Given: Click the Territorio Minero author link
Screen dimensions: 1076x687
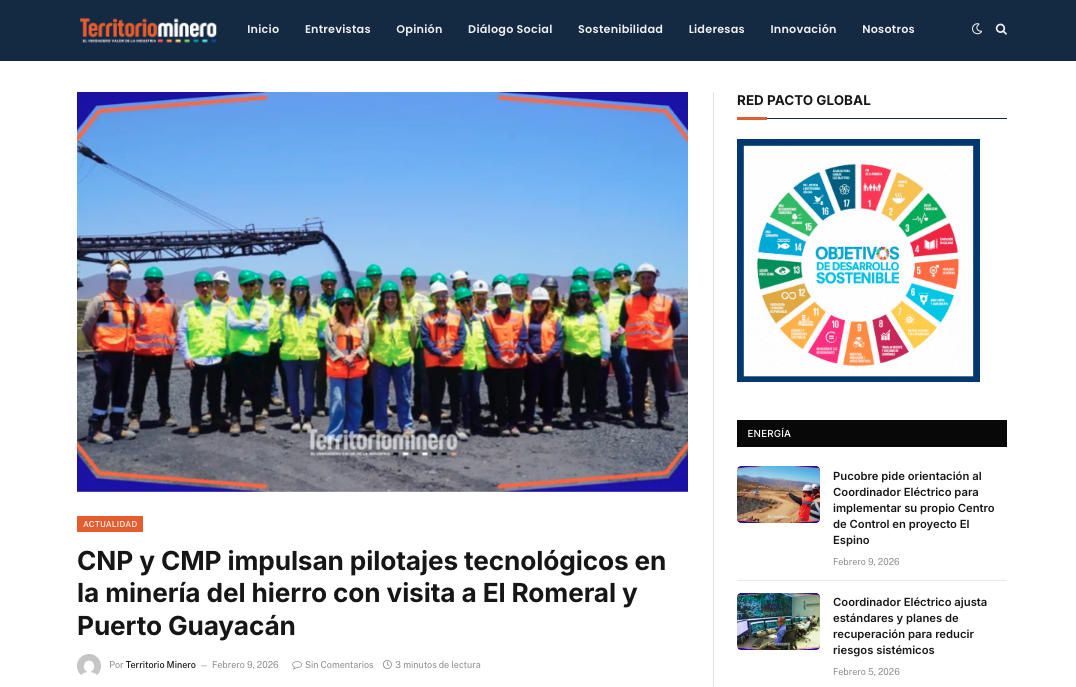Looking at the screenshot, I should 160,665.
